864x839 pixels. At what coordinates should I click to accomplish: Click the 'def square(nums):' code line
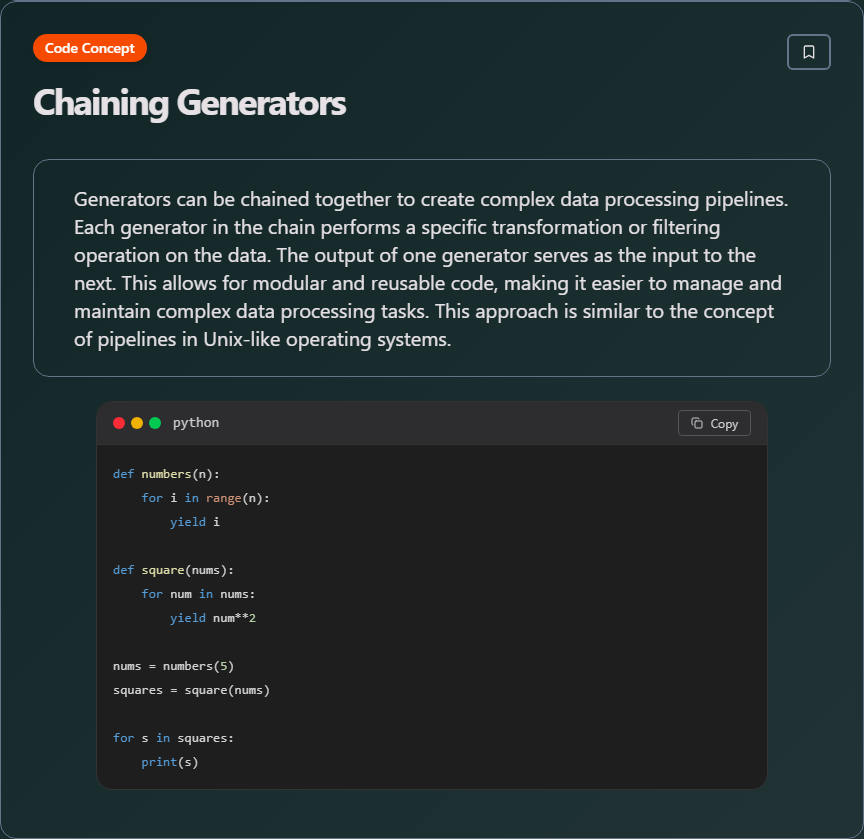click(173, 570)
